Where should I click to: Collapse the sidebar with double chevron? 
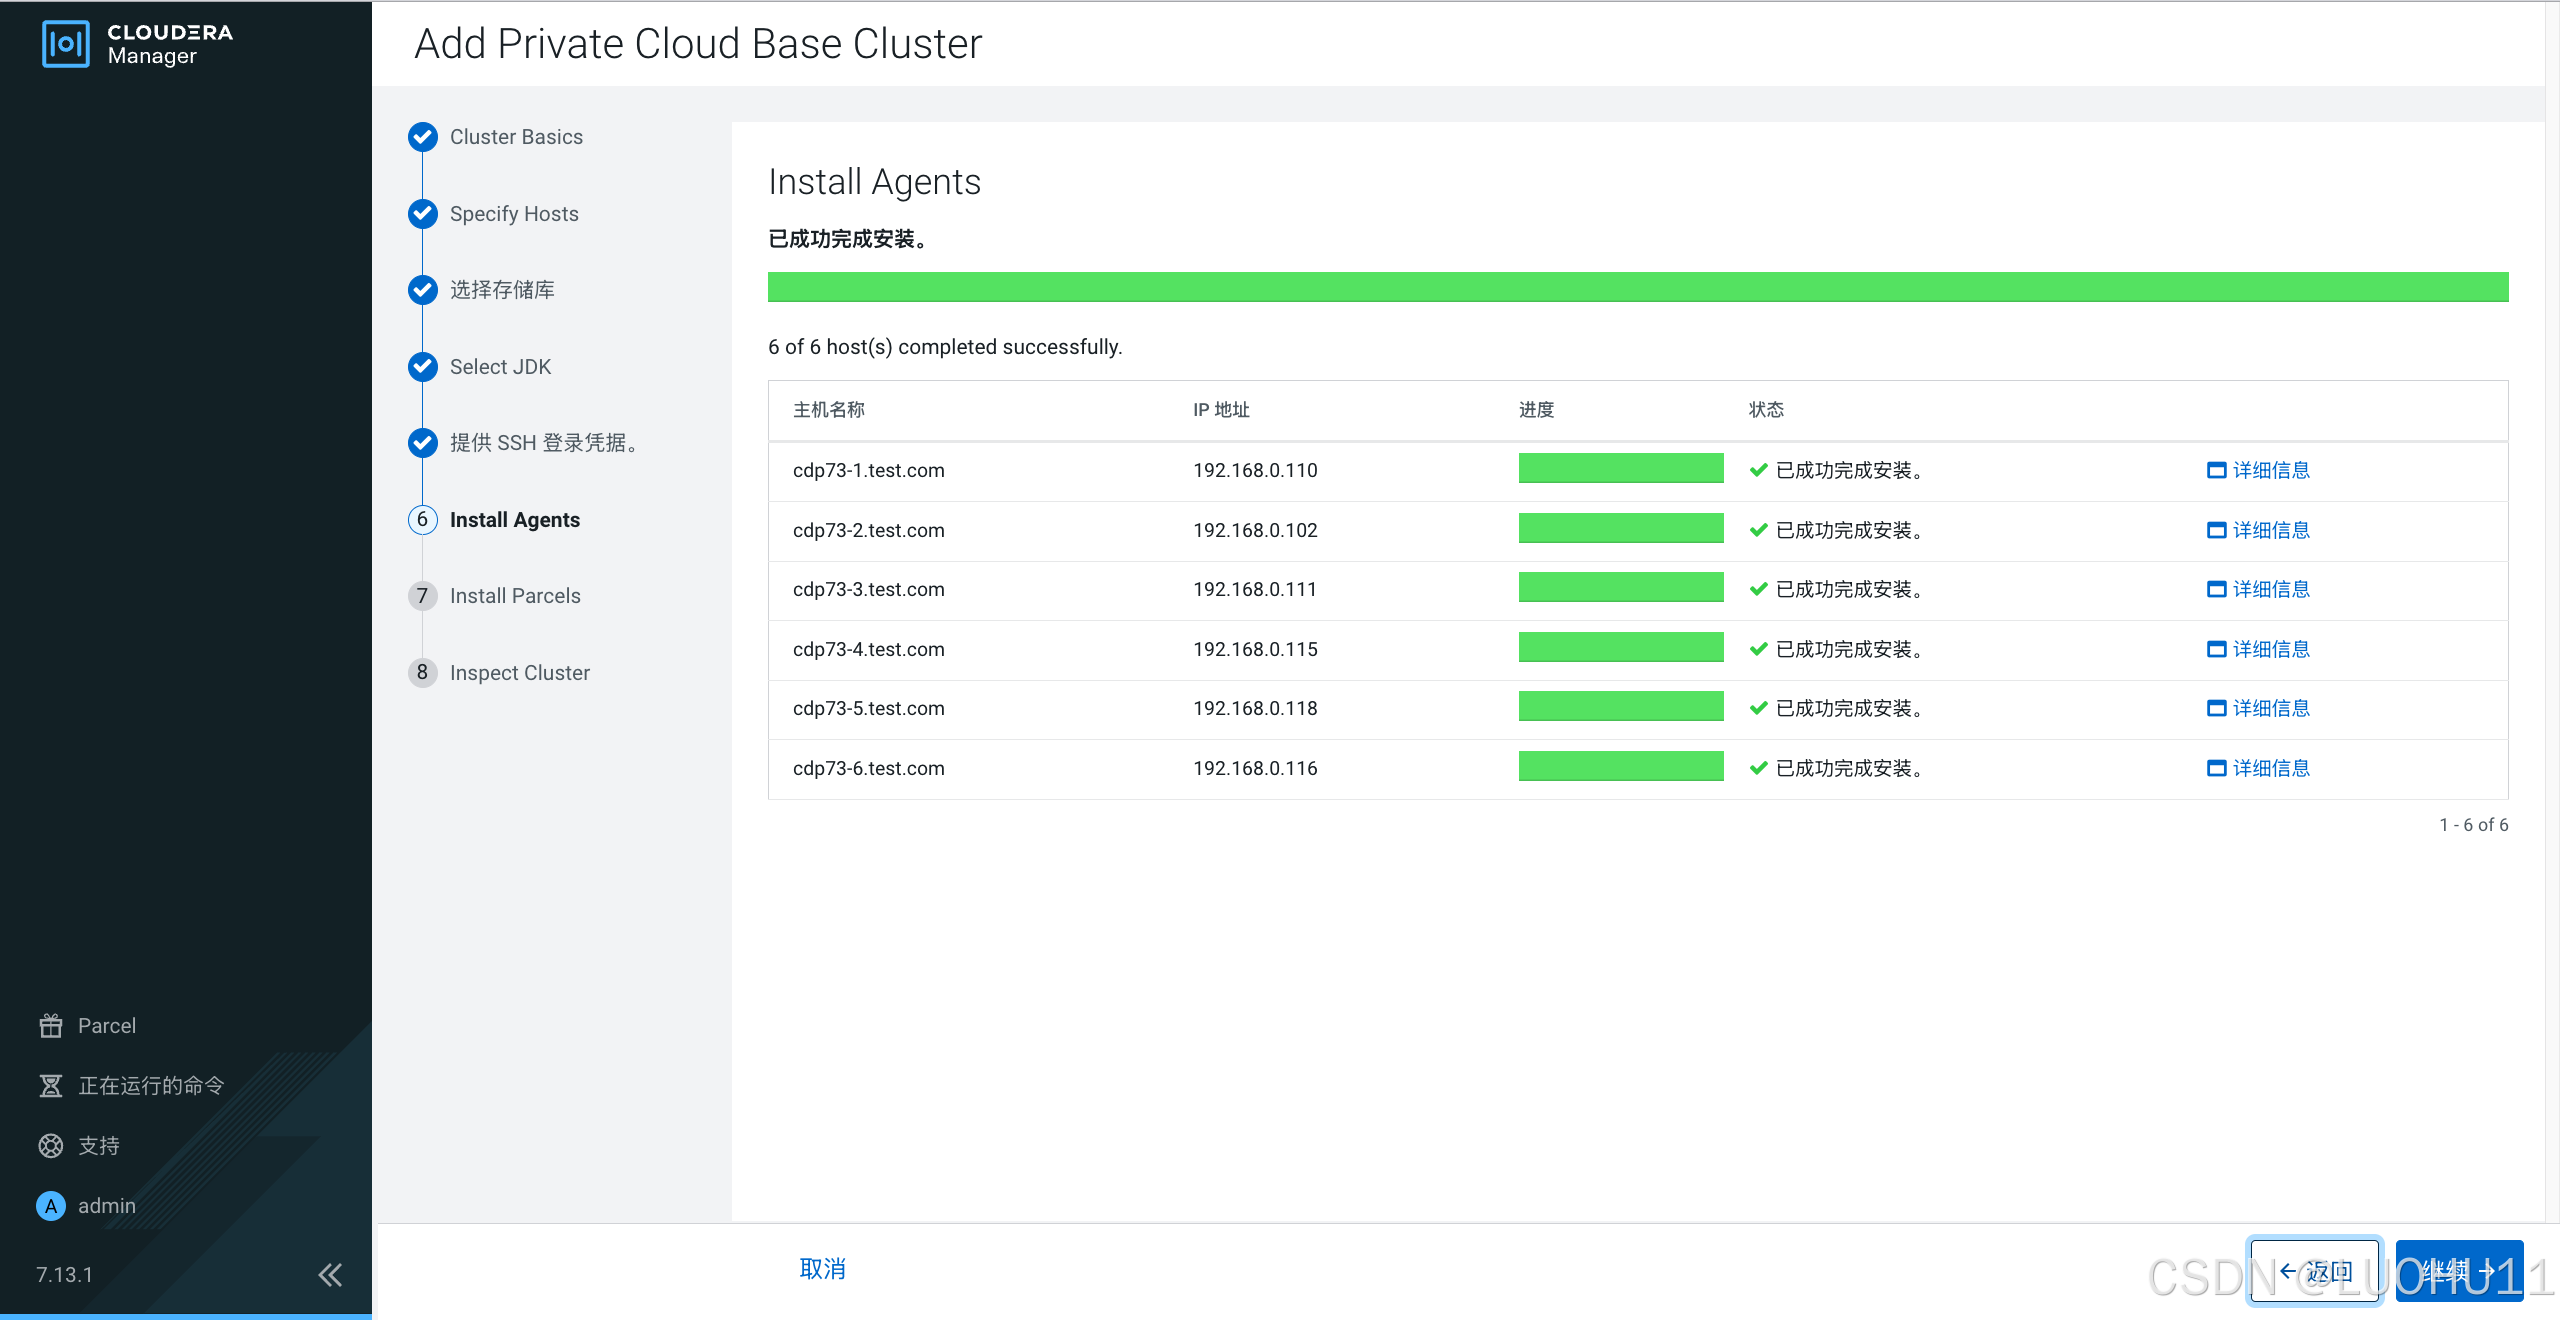click(x=330, y=1274)
